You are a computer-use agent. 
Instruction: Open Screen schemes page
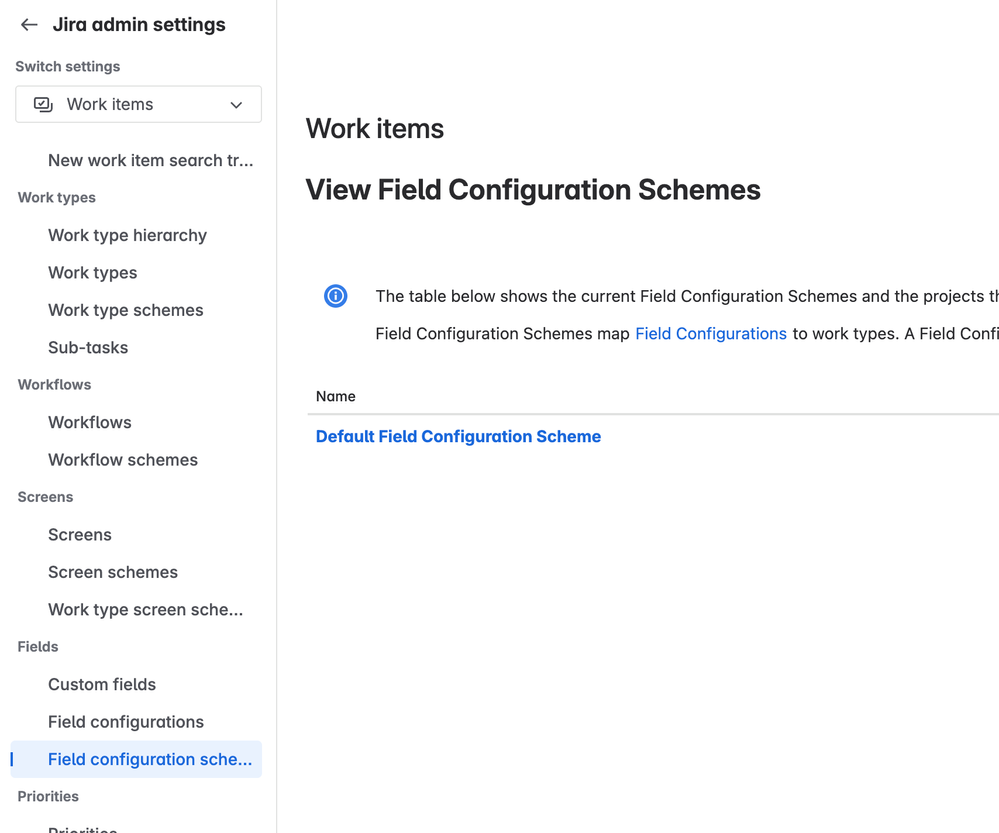(113, 572)
